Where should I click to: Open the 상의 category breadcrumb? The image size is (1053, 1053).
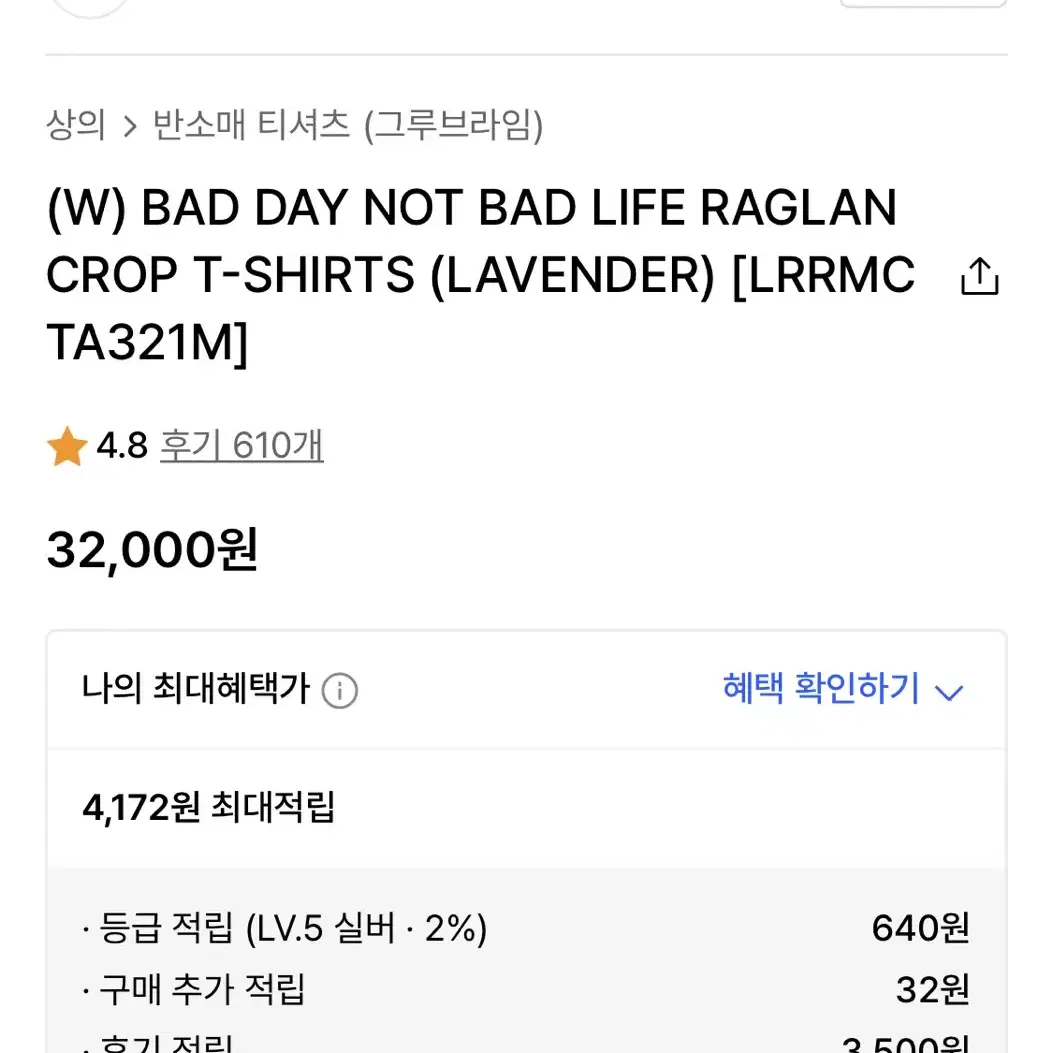point(75,125)
